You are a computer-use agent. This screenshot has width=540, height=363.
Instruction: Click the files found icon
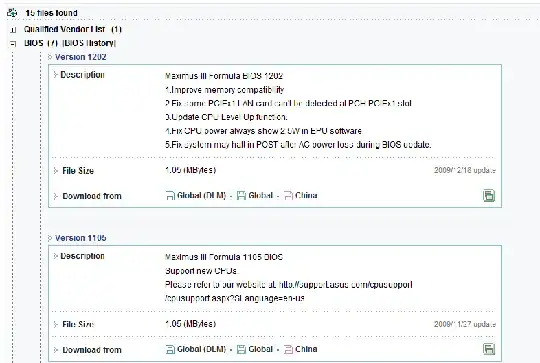[x=12, y=13]
